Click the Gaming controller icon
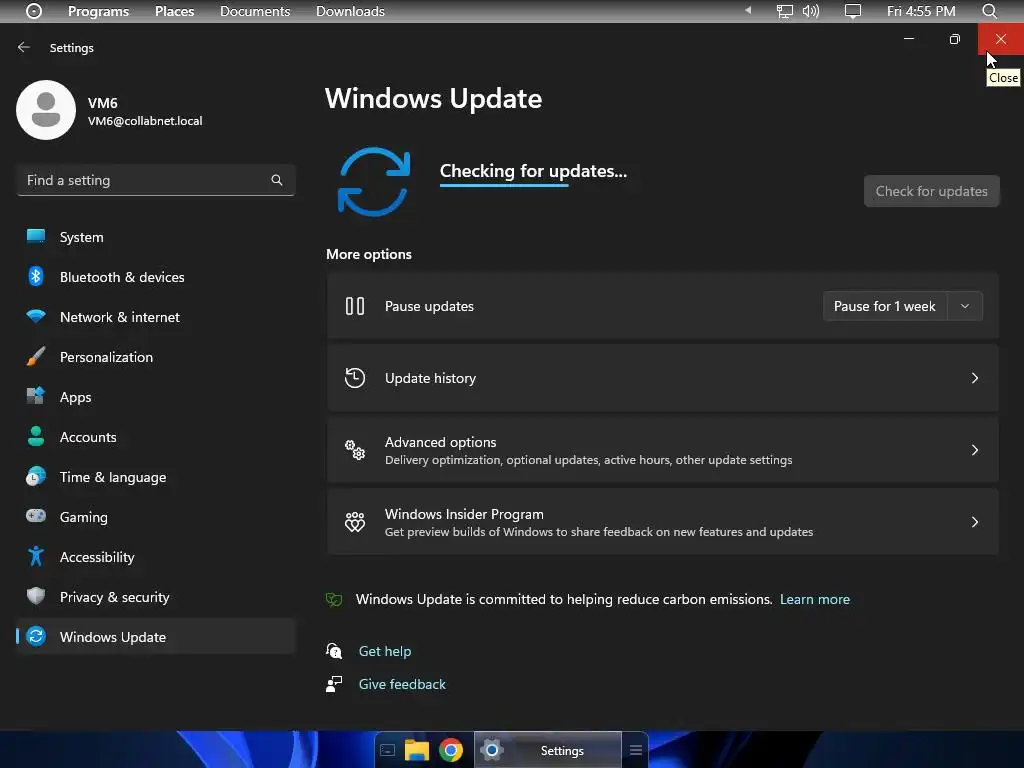Image resolution: width=1024 pixels, height=768 pixels. click(x=36, y=516)
